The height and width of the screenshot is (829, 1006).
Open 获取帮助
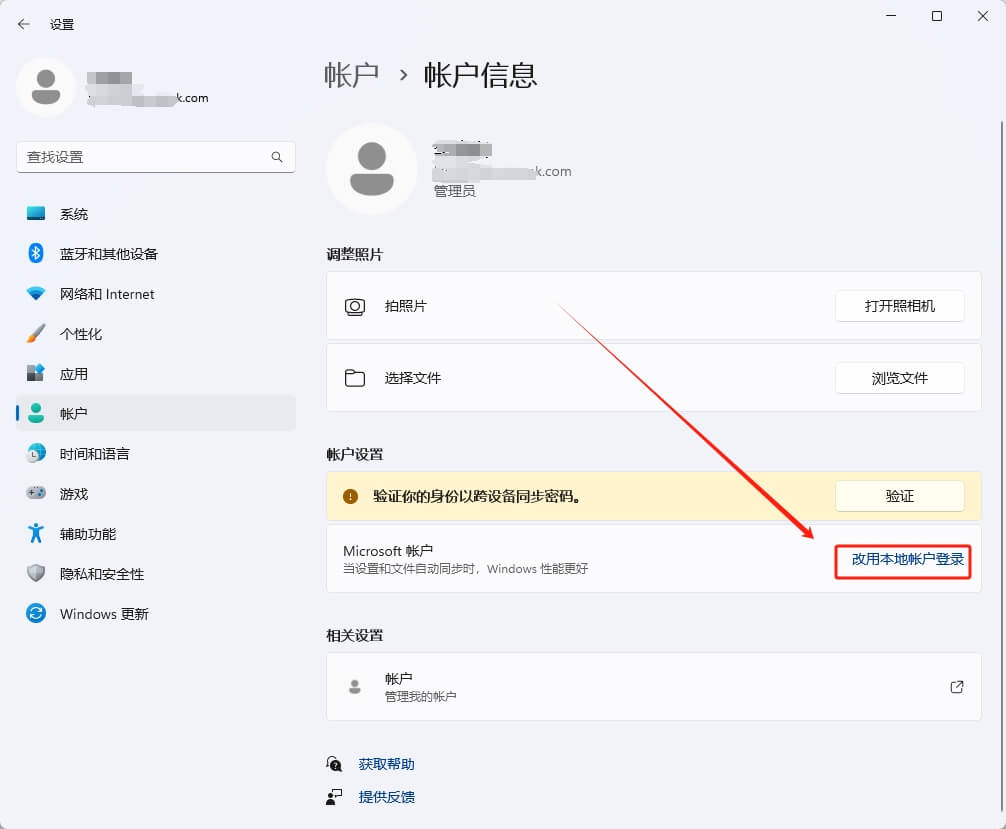pos(388,763)
